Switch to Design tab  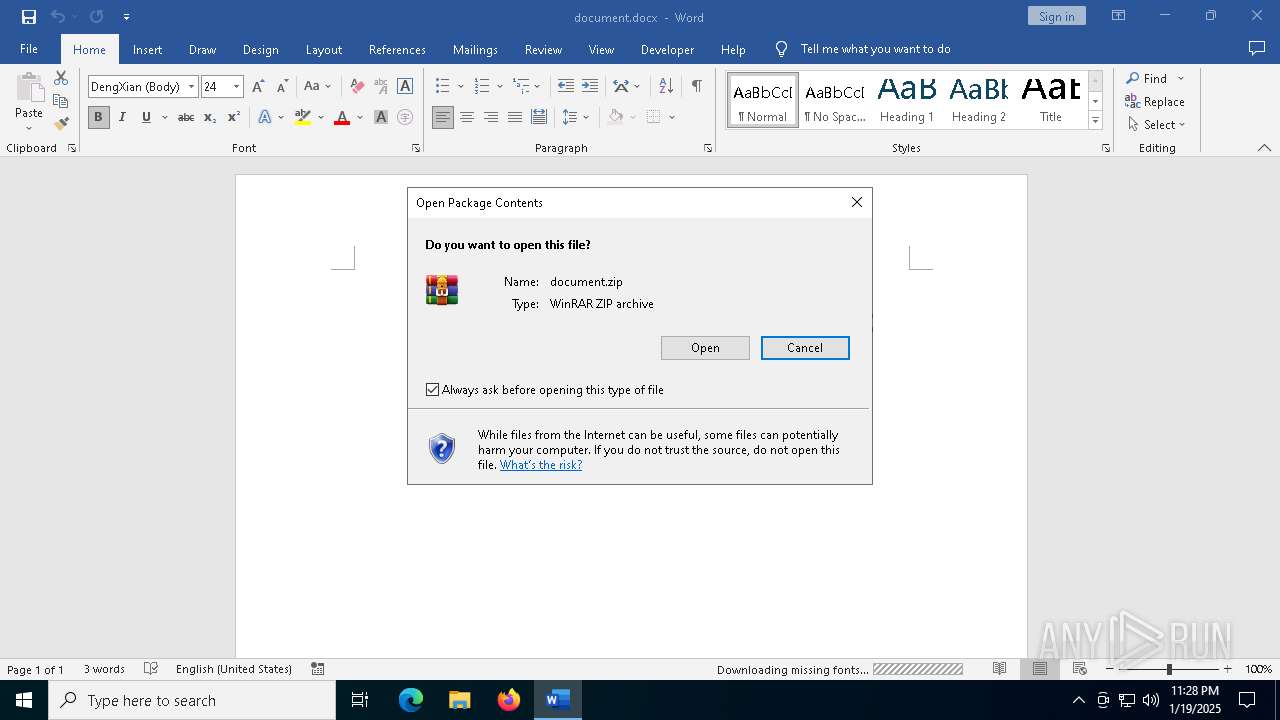(260, 49)
